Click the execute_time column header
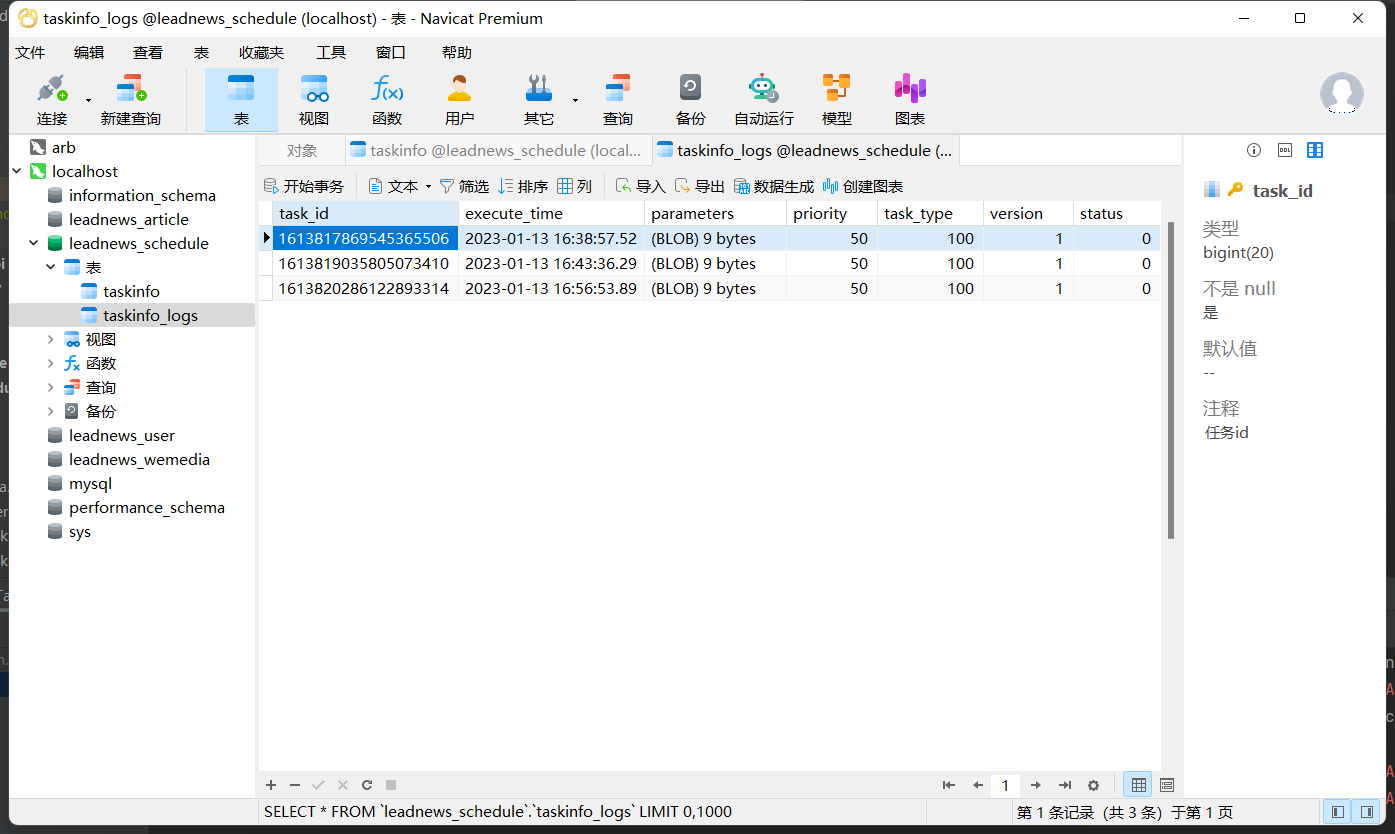This screenshot has width=1395, height=834. tap(551, 213)
